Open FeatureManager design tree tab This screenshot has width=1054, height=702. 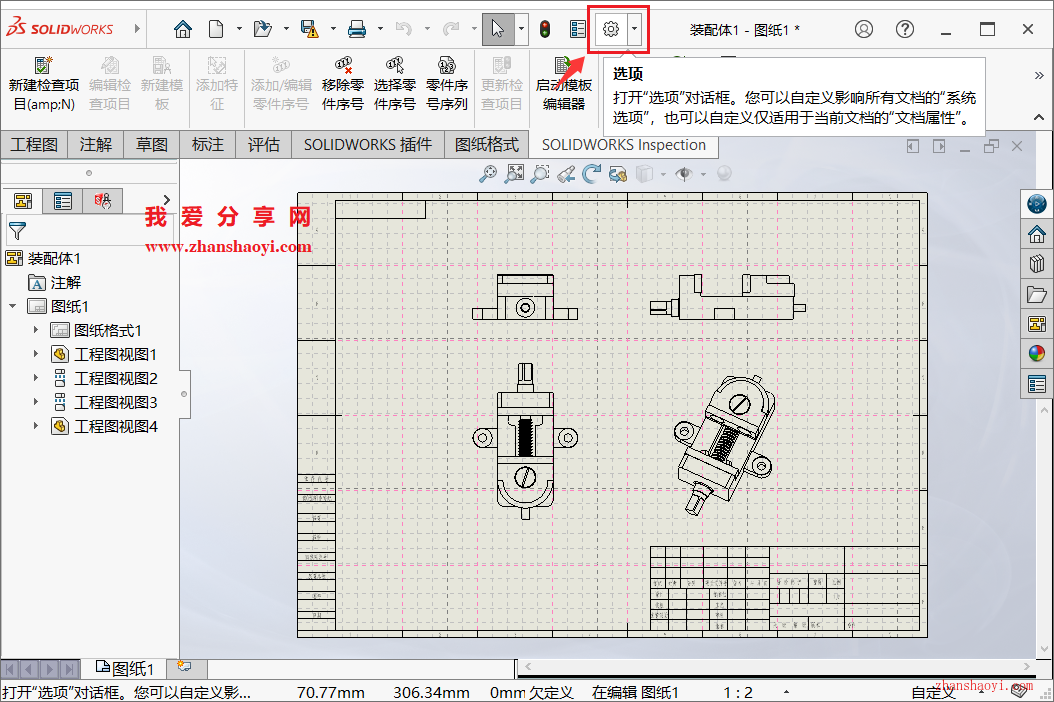[x=23, y=200]
